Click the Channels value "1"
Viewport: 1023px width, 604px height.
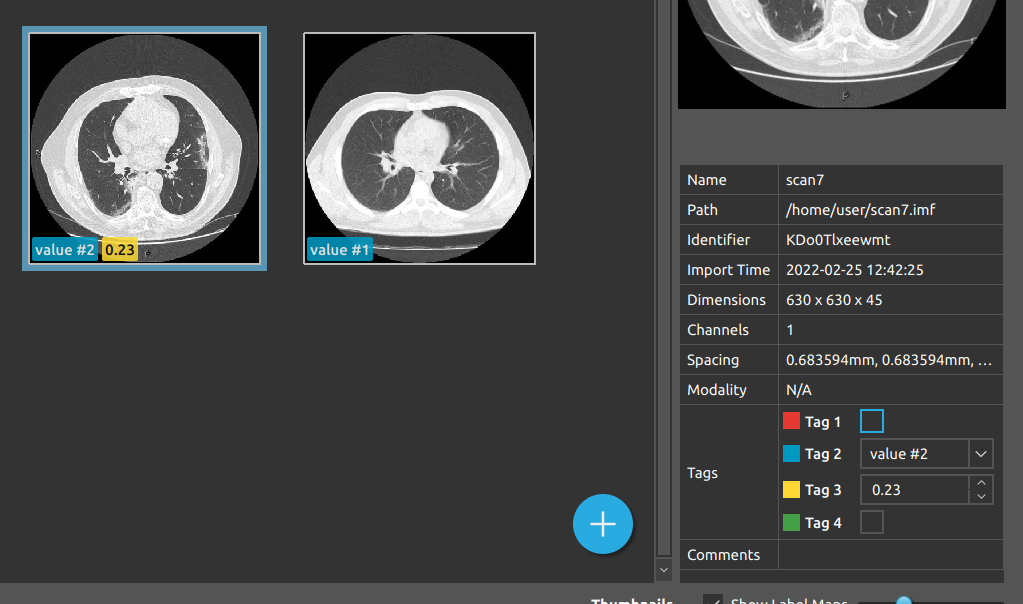tap(789, 330)
